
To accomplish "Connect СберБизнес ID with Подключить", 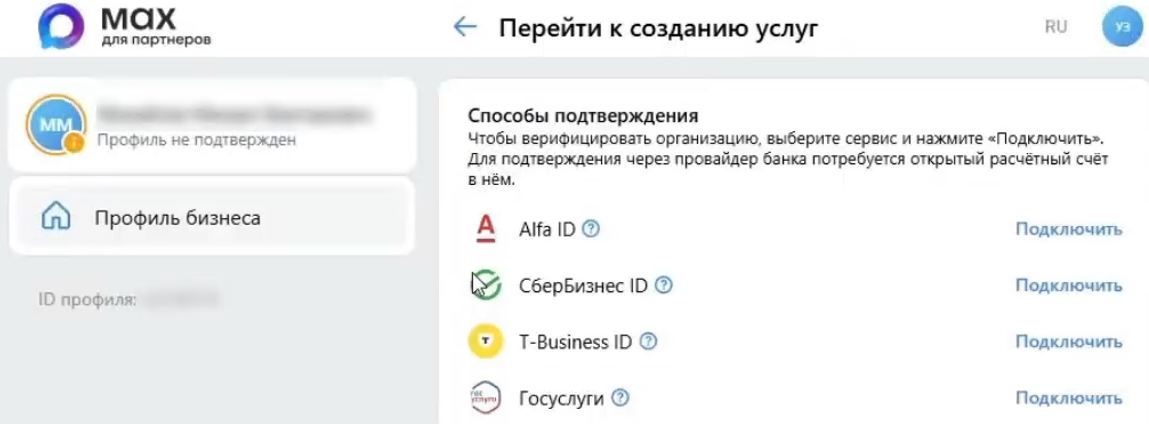I will pos(1068,285).
